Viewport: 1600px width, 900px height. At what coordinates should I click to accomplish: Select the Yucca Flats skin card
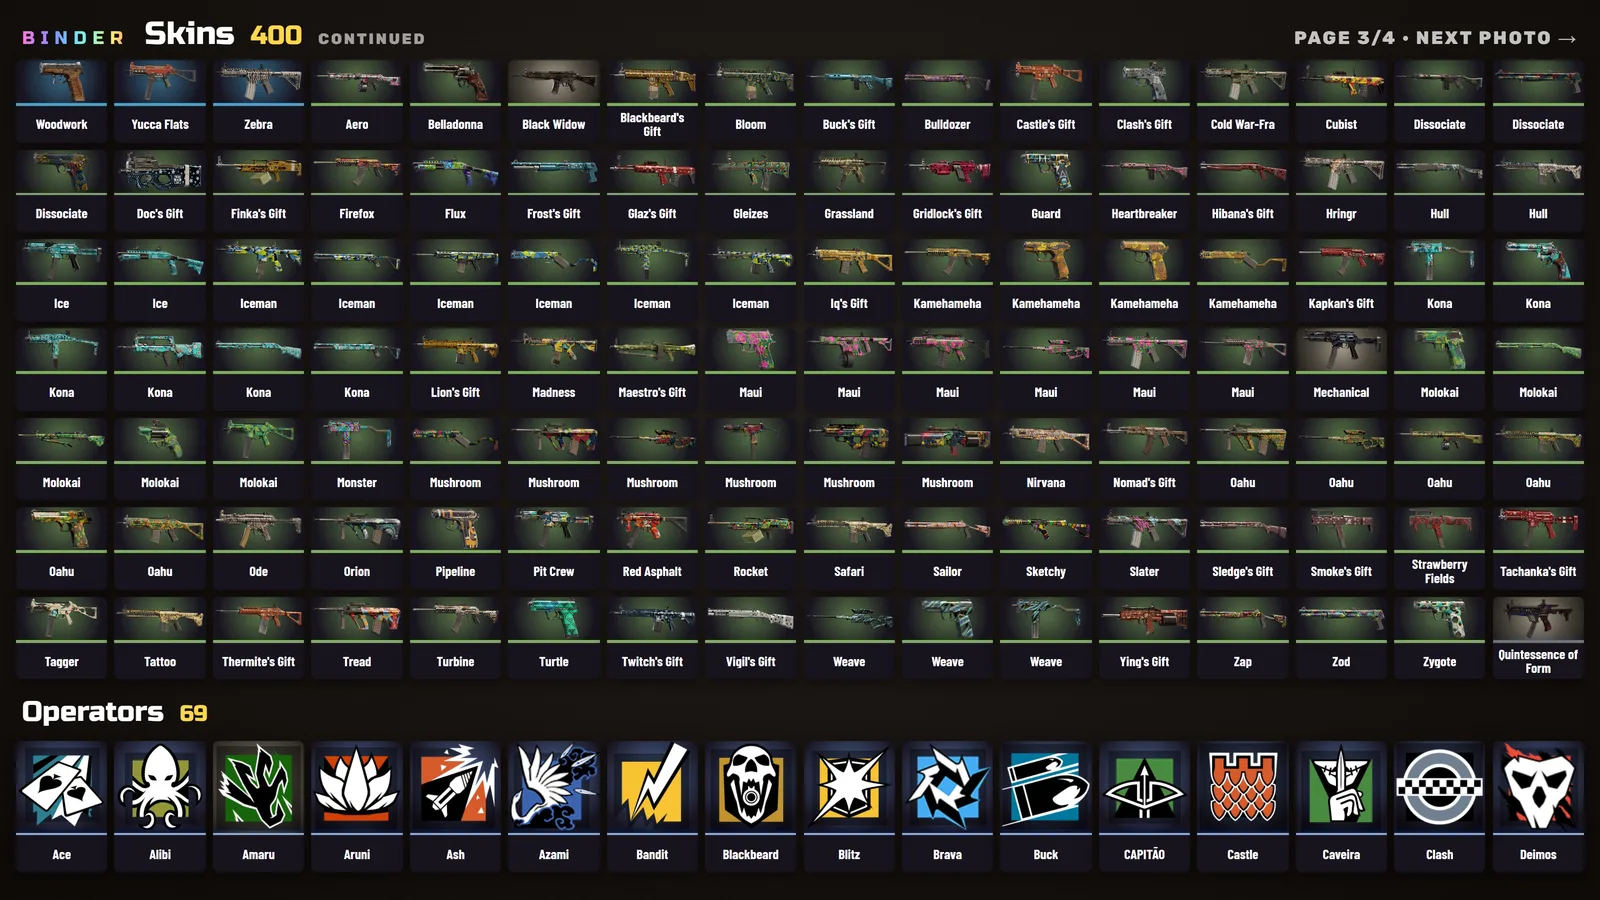click(x=160, y=102)
